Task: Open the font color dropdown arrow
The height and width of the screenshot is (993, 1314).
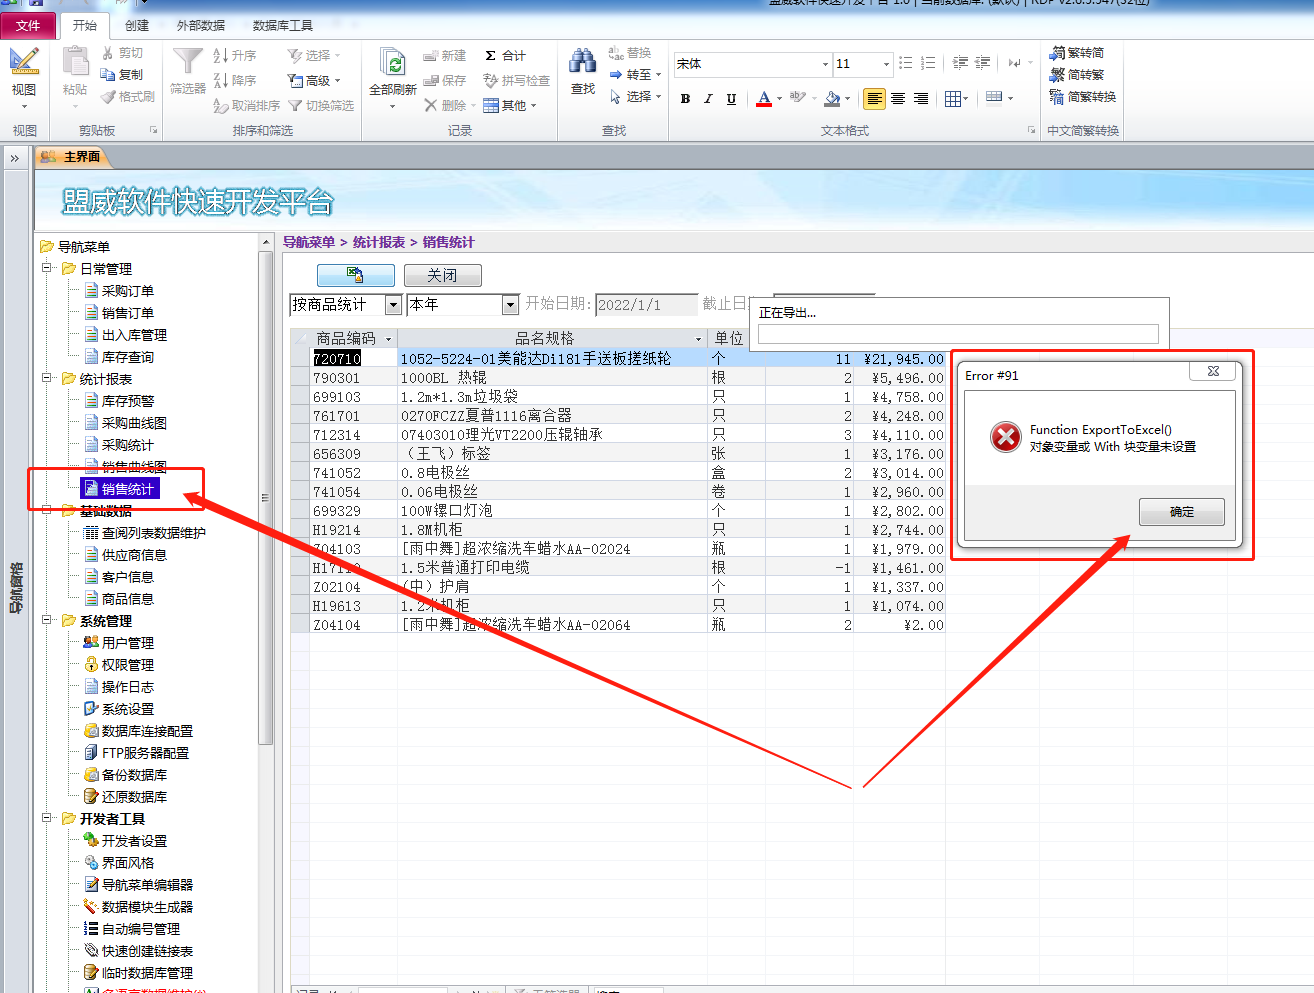Action: pyautogui.click(x=779, y=99)
